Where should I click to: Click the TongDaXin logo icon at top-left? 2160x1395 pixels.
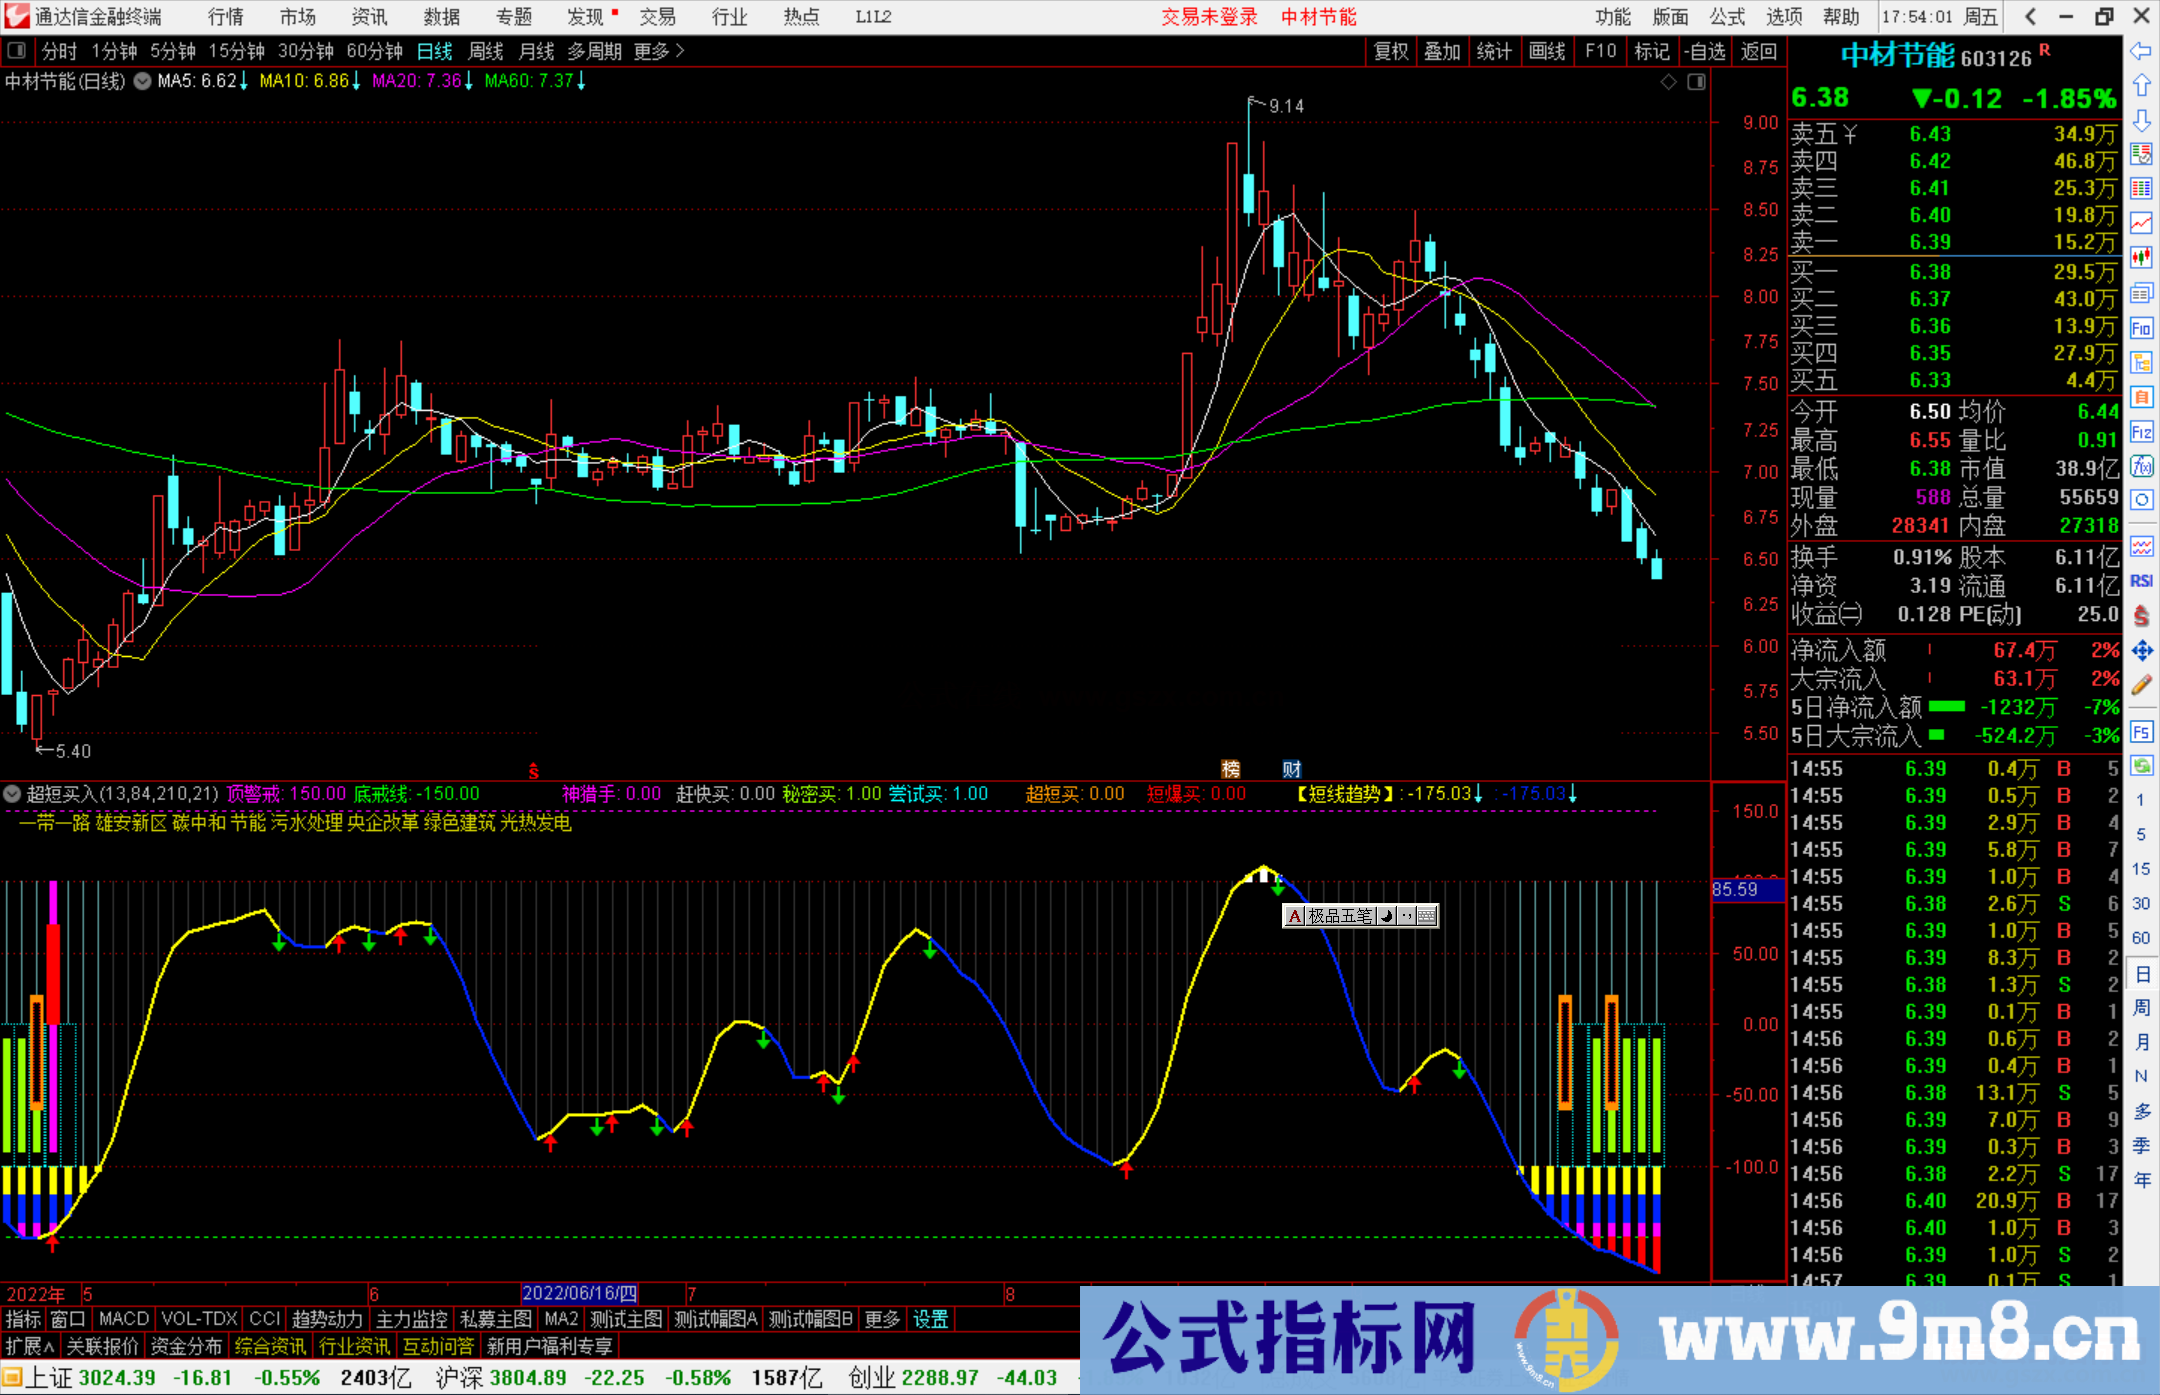click(17, 16)
